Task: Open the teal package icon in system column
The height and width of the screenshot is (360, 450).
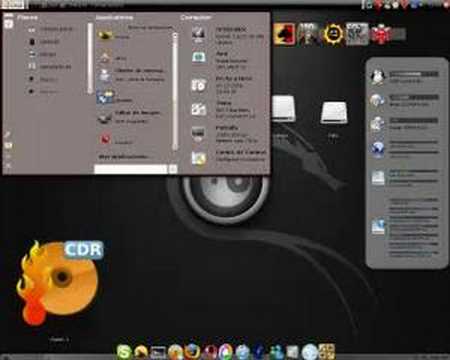Action: tap(199, 57)
